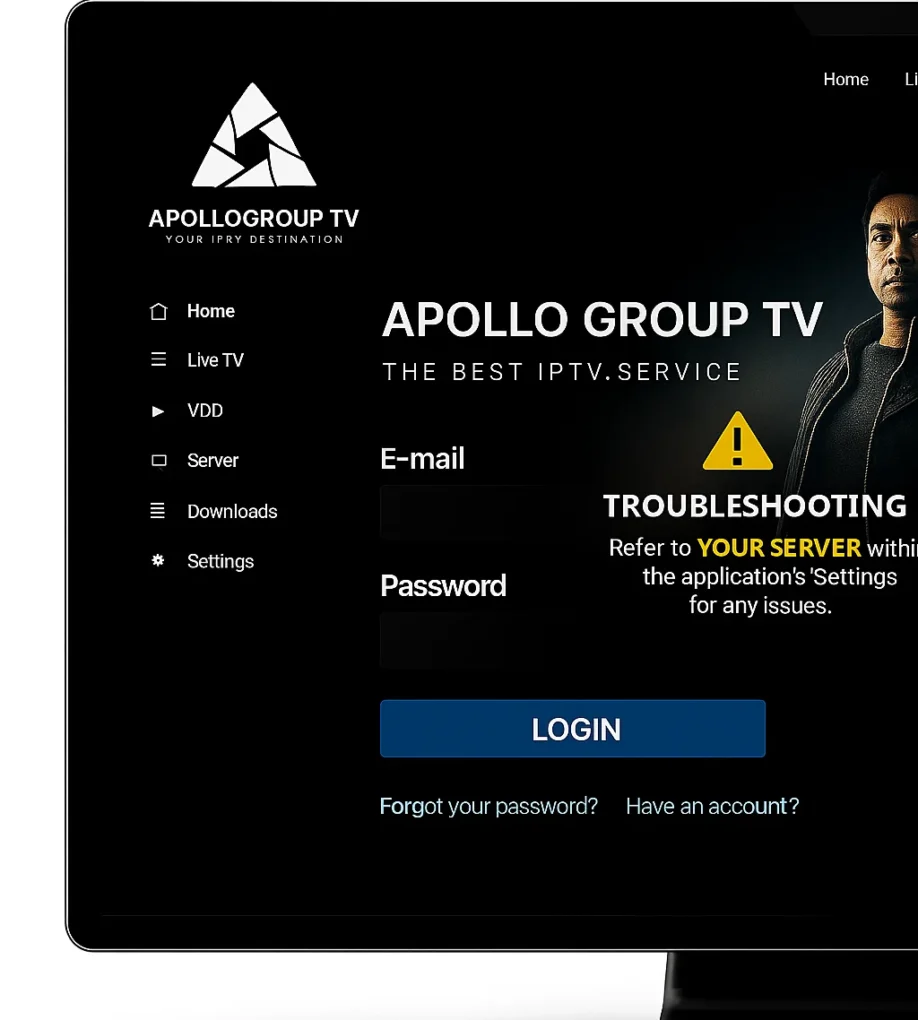Open Home in the sidebar menu

211,311
